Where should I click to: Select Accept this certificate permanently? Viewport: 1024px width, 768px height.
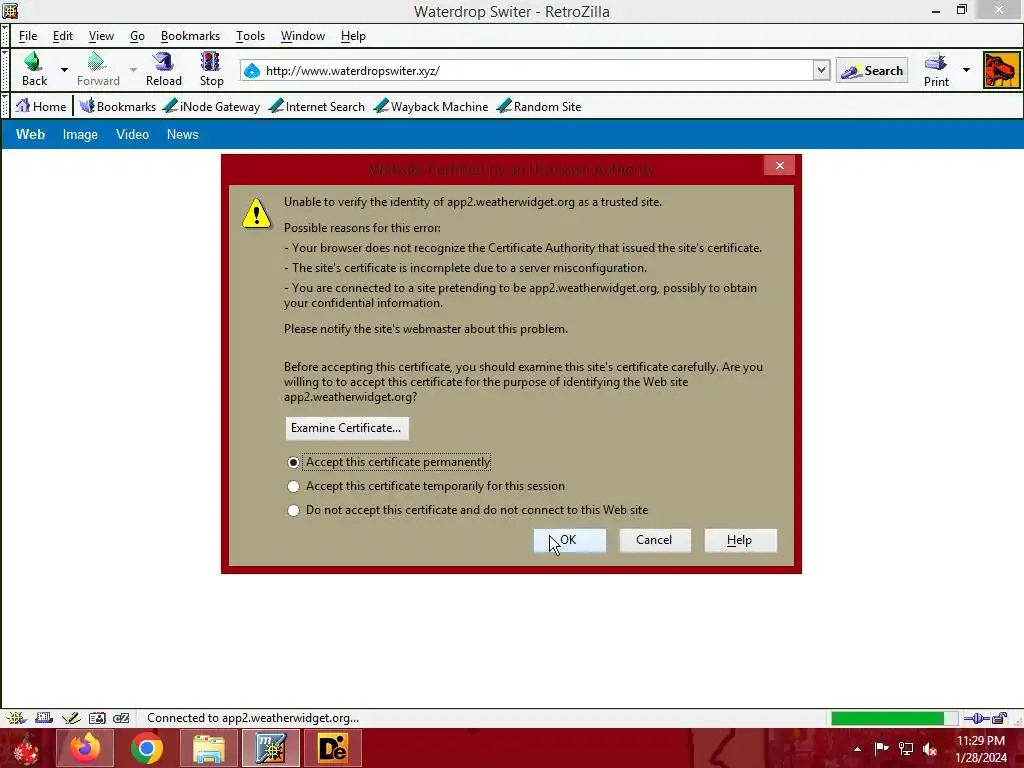pos(389,462)
